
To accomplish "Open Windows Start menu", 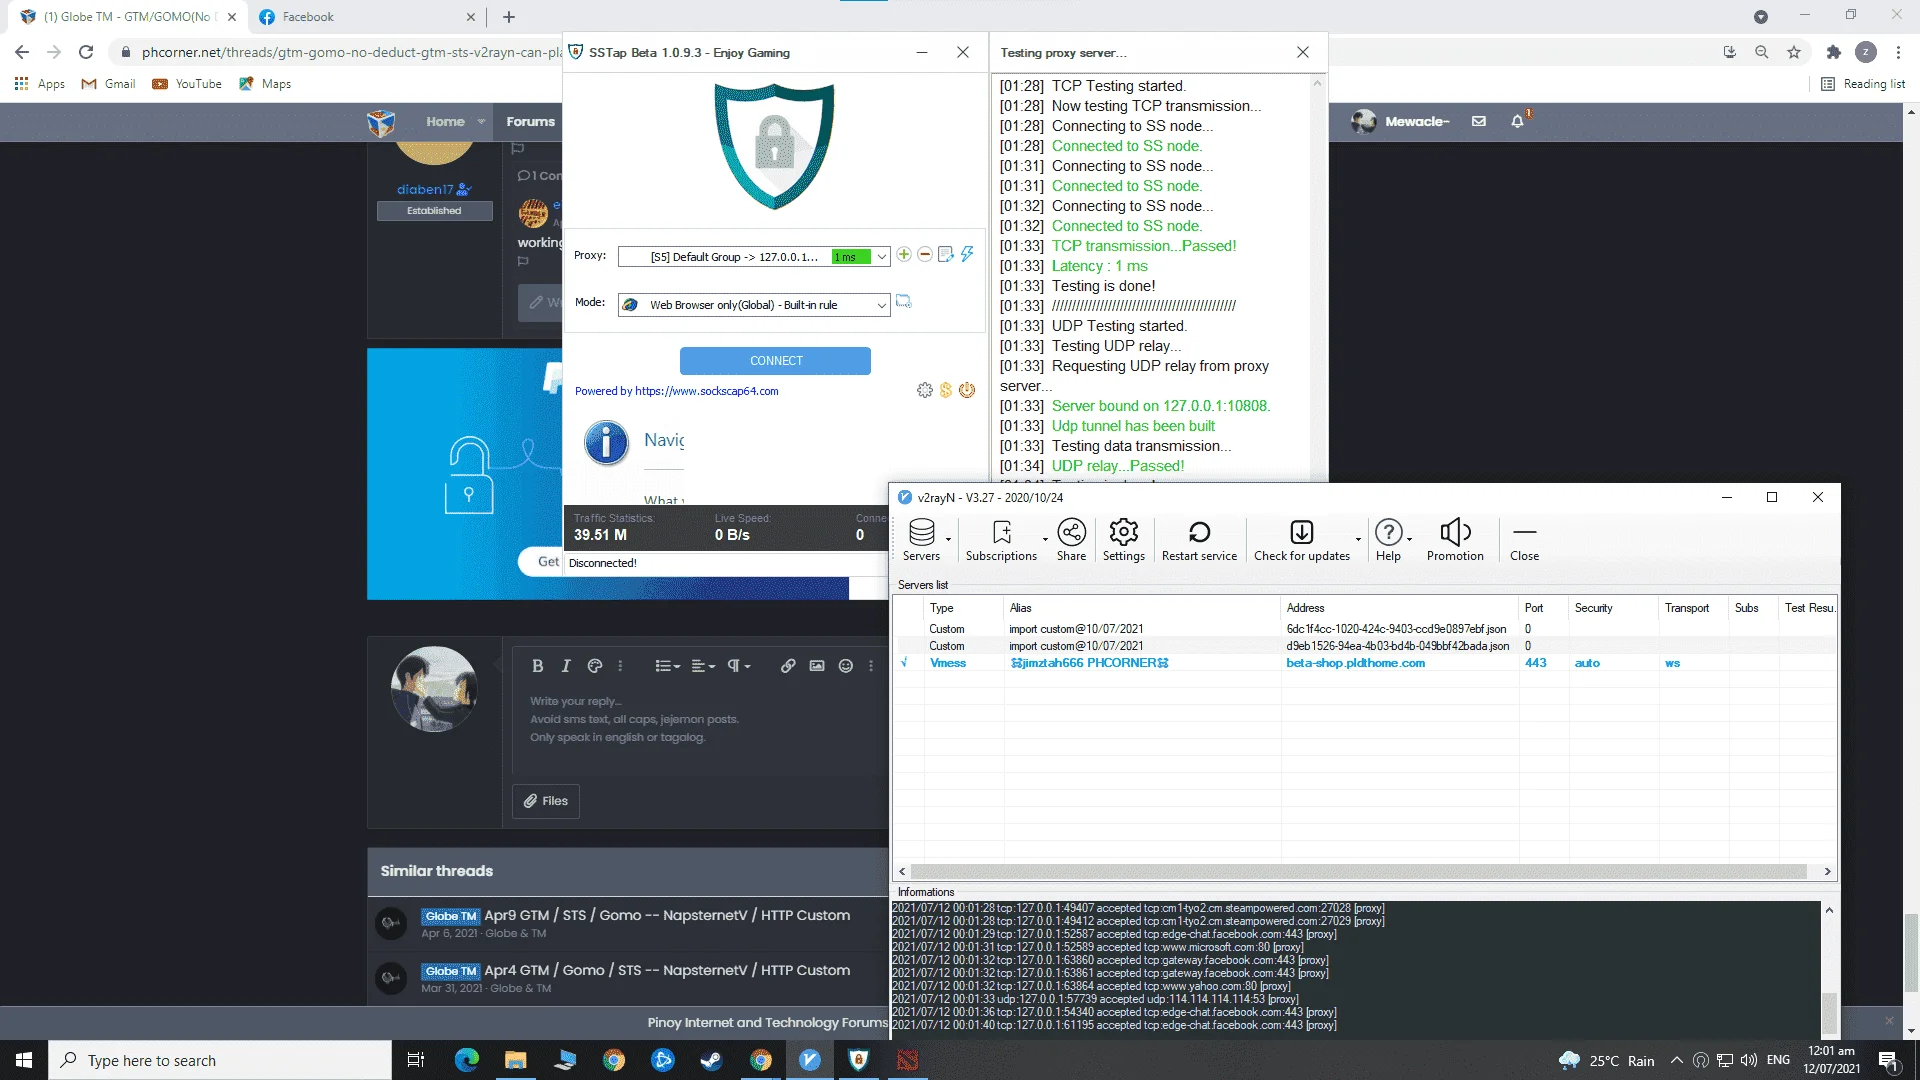I will click(x=24, y=1060).
